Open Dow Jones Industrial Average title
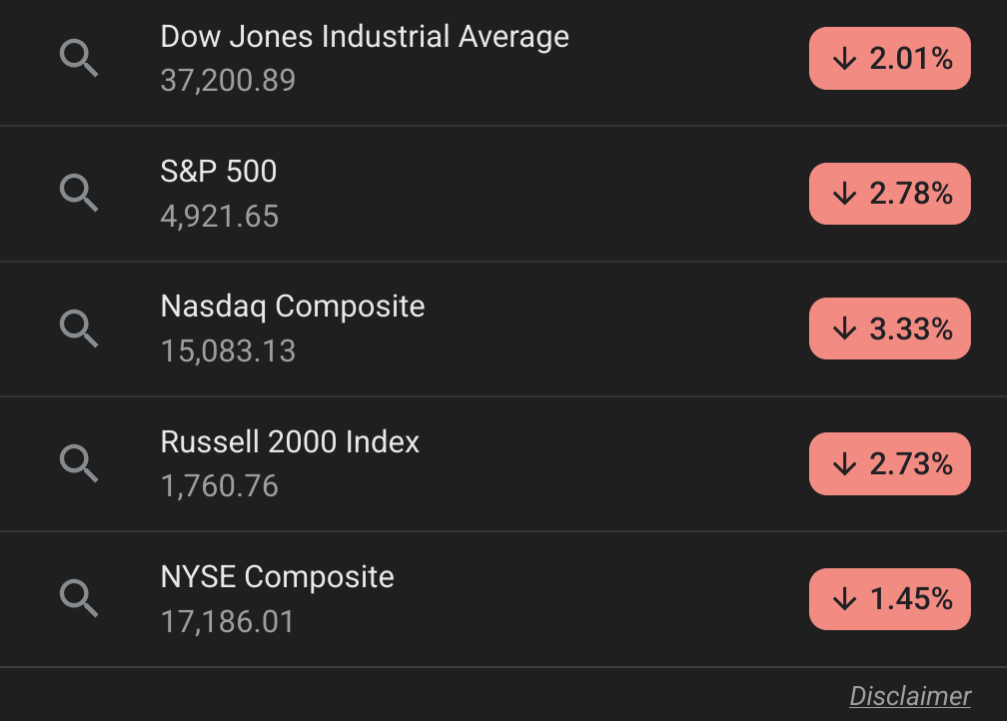Screen dimensions: 1007x721 (365, 37)
